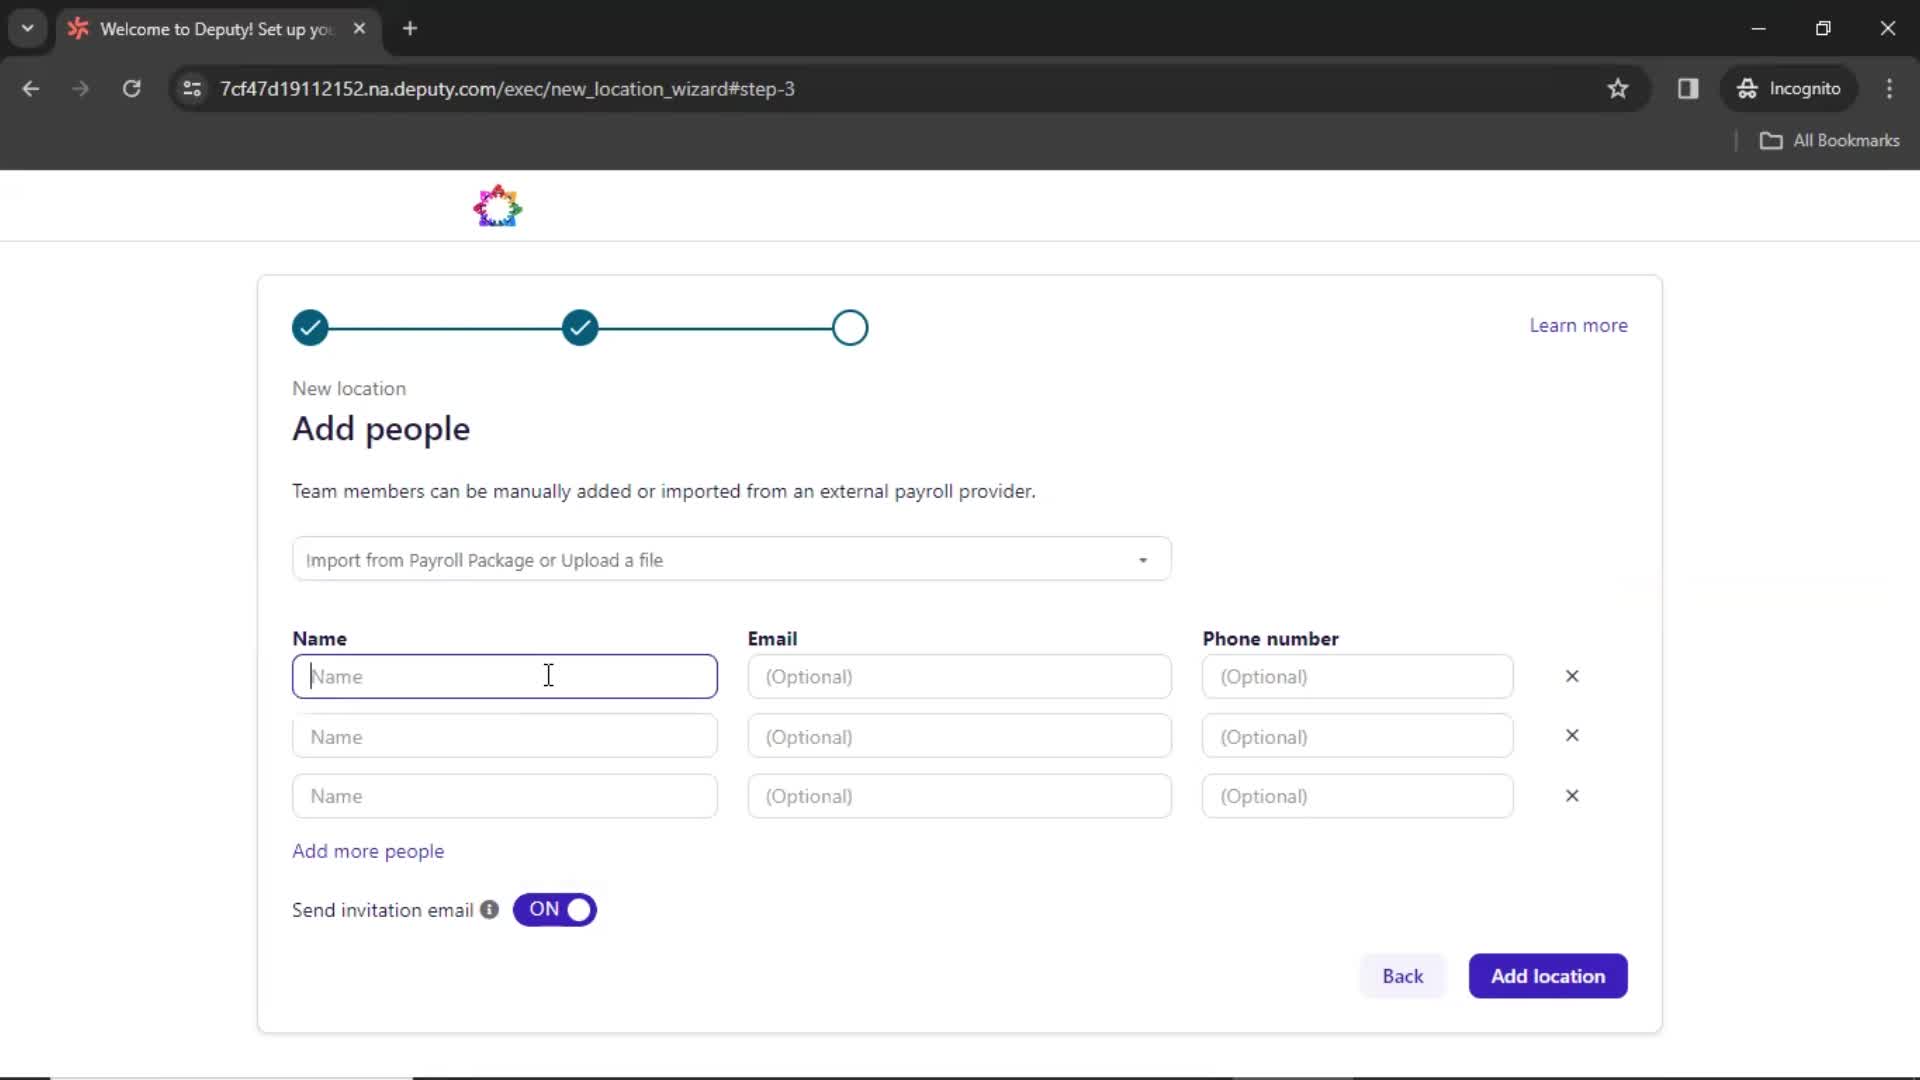Click the third step circle indicator

849,327
